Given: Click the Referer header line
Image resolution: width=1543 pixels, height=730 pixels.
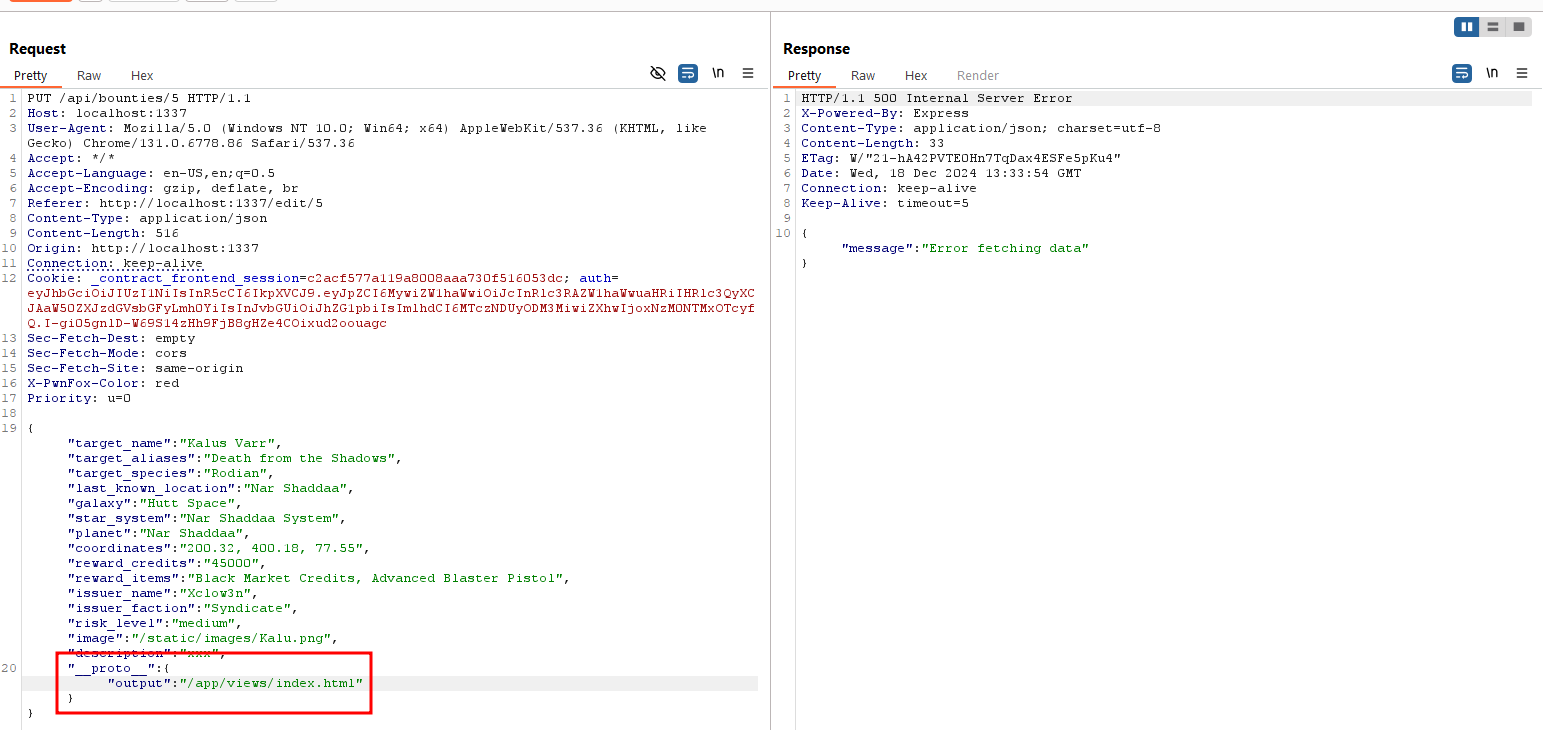Looking at the screenshot, I should coord(175,203).
